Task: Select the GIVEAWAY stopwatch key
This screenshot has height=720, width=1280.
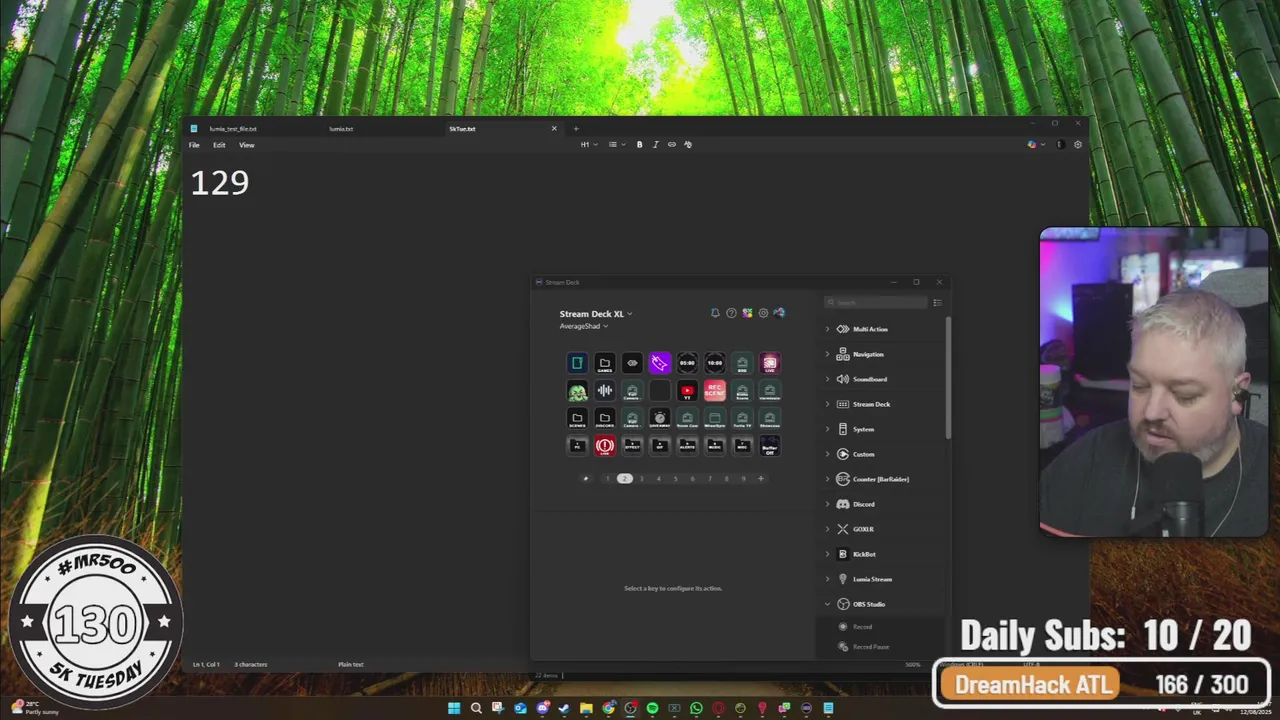Action: click(659, 418)
